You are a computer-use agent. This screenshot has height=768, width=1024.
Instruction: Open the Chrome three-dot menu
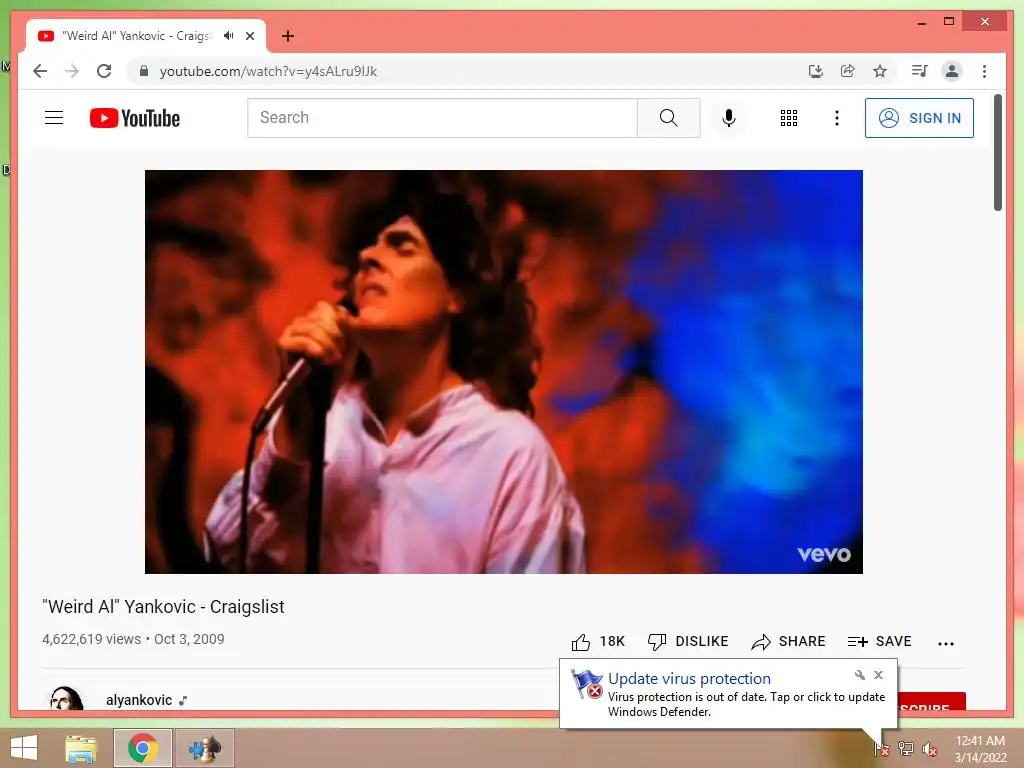(984, 71)
